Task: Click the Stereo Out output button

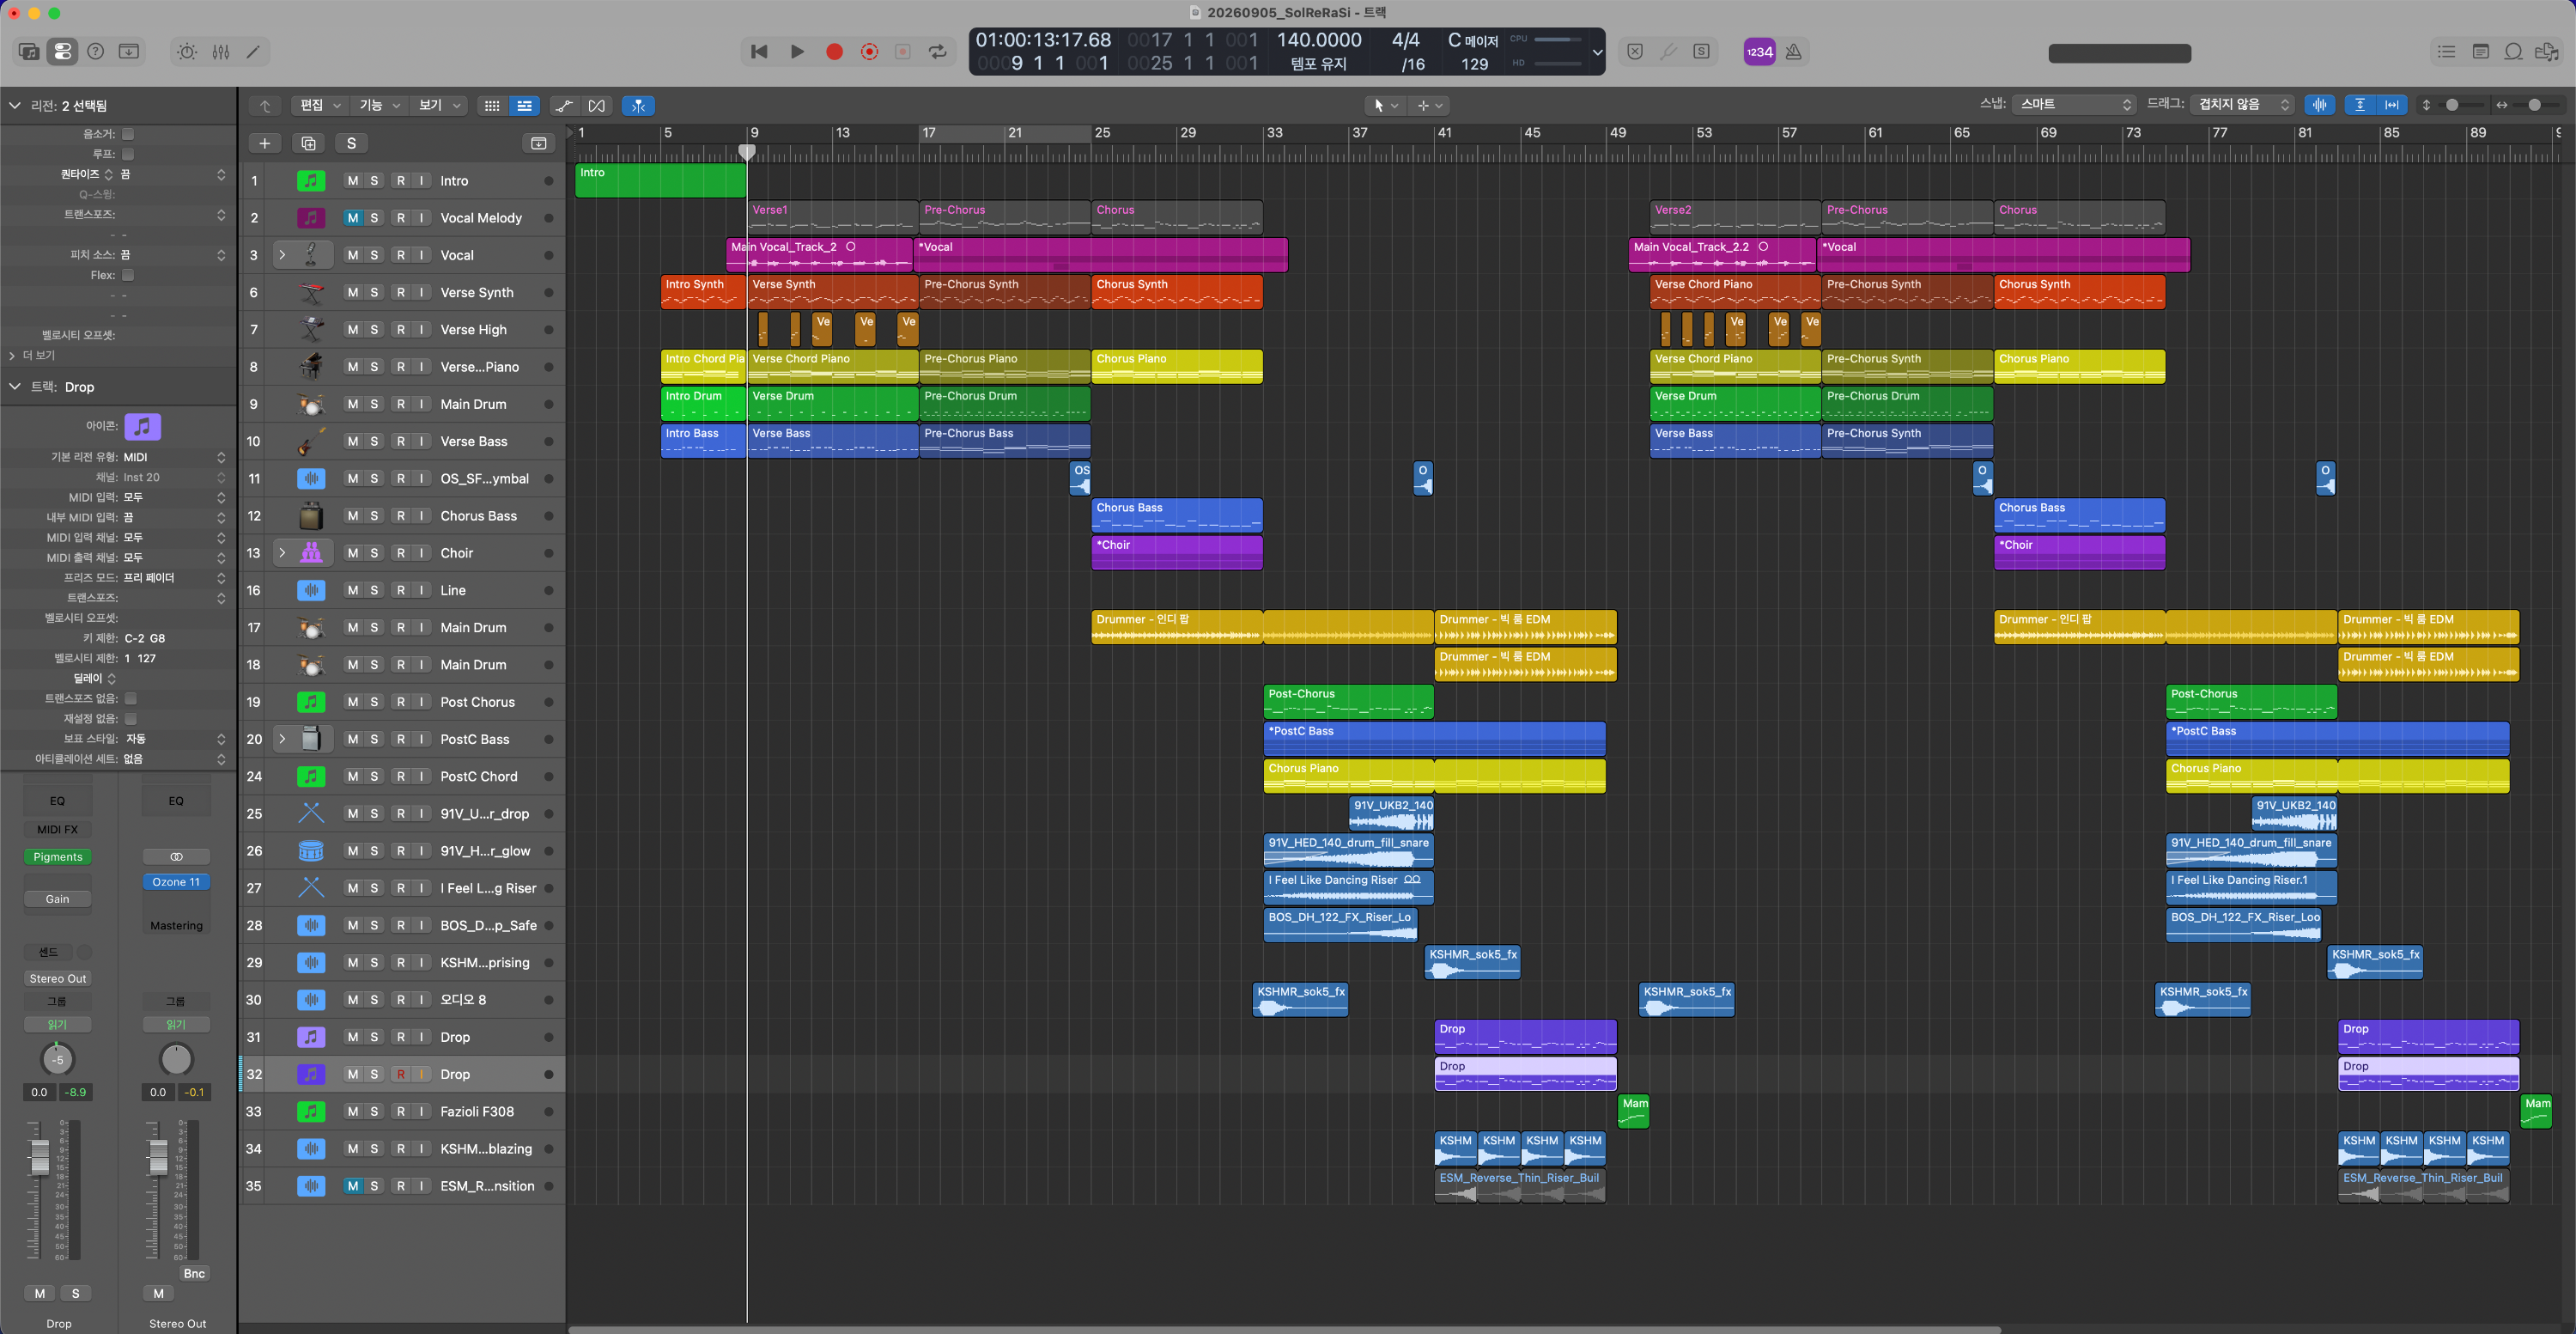Action: 58,979
